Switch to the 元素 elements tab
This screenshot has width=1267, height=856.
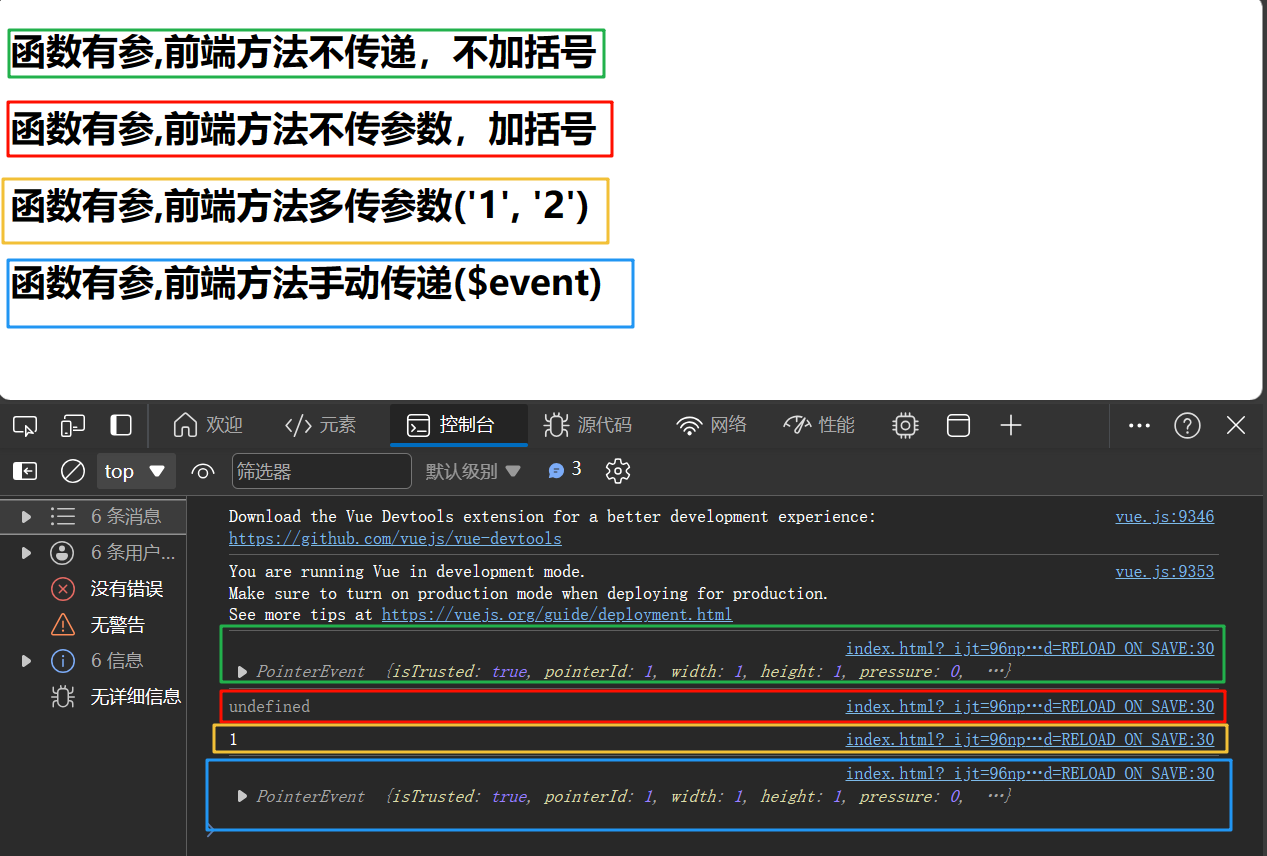(x=320, y=425)
